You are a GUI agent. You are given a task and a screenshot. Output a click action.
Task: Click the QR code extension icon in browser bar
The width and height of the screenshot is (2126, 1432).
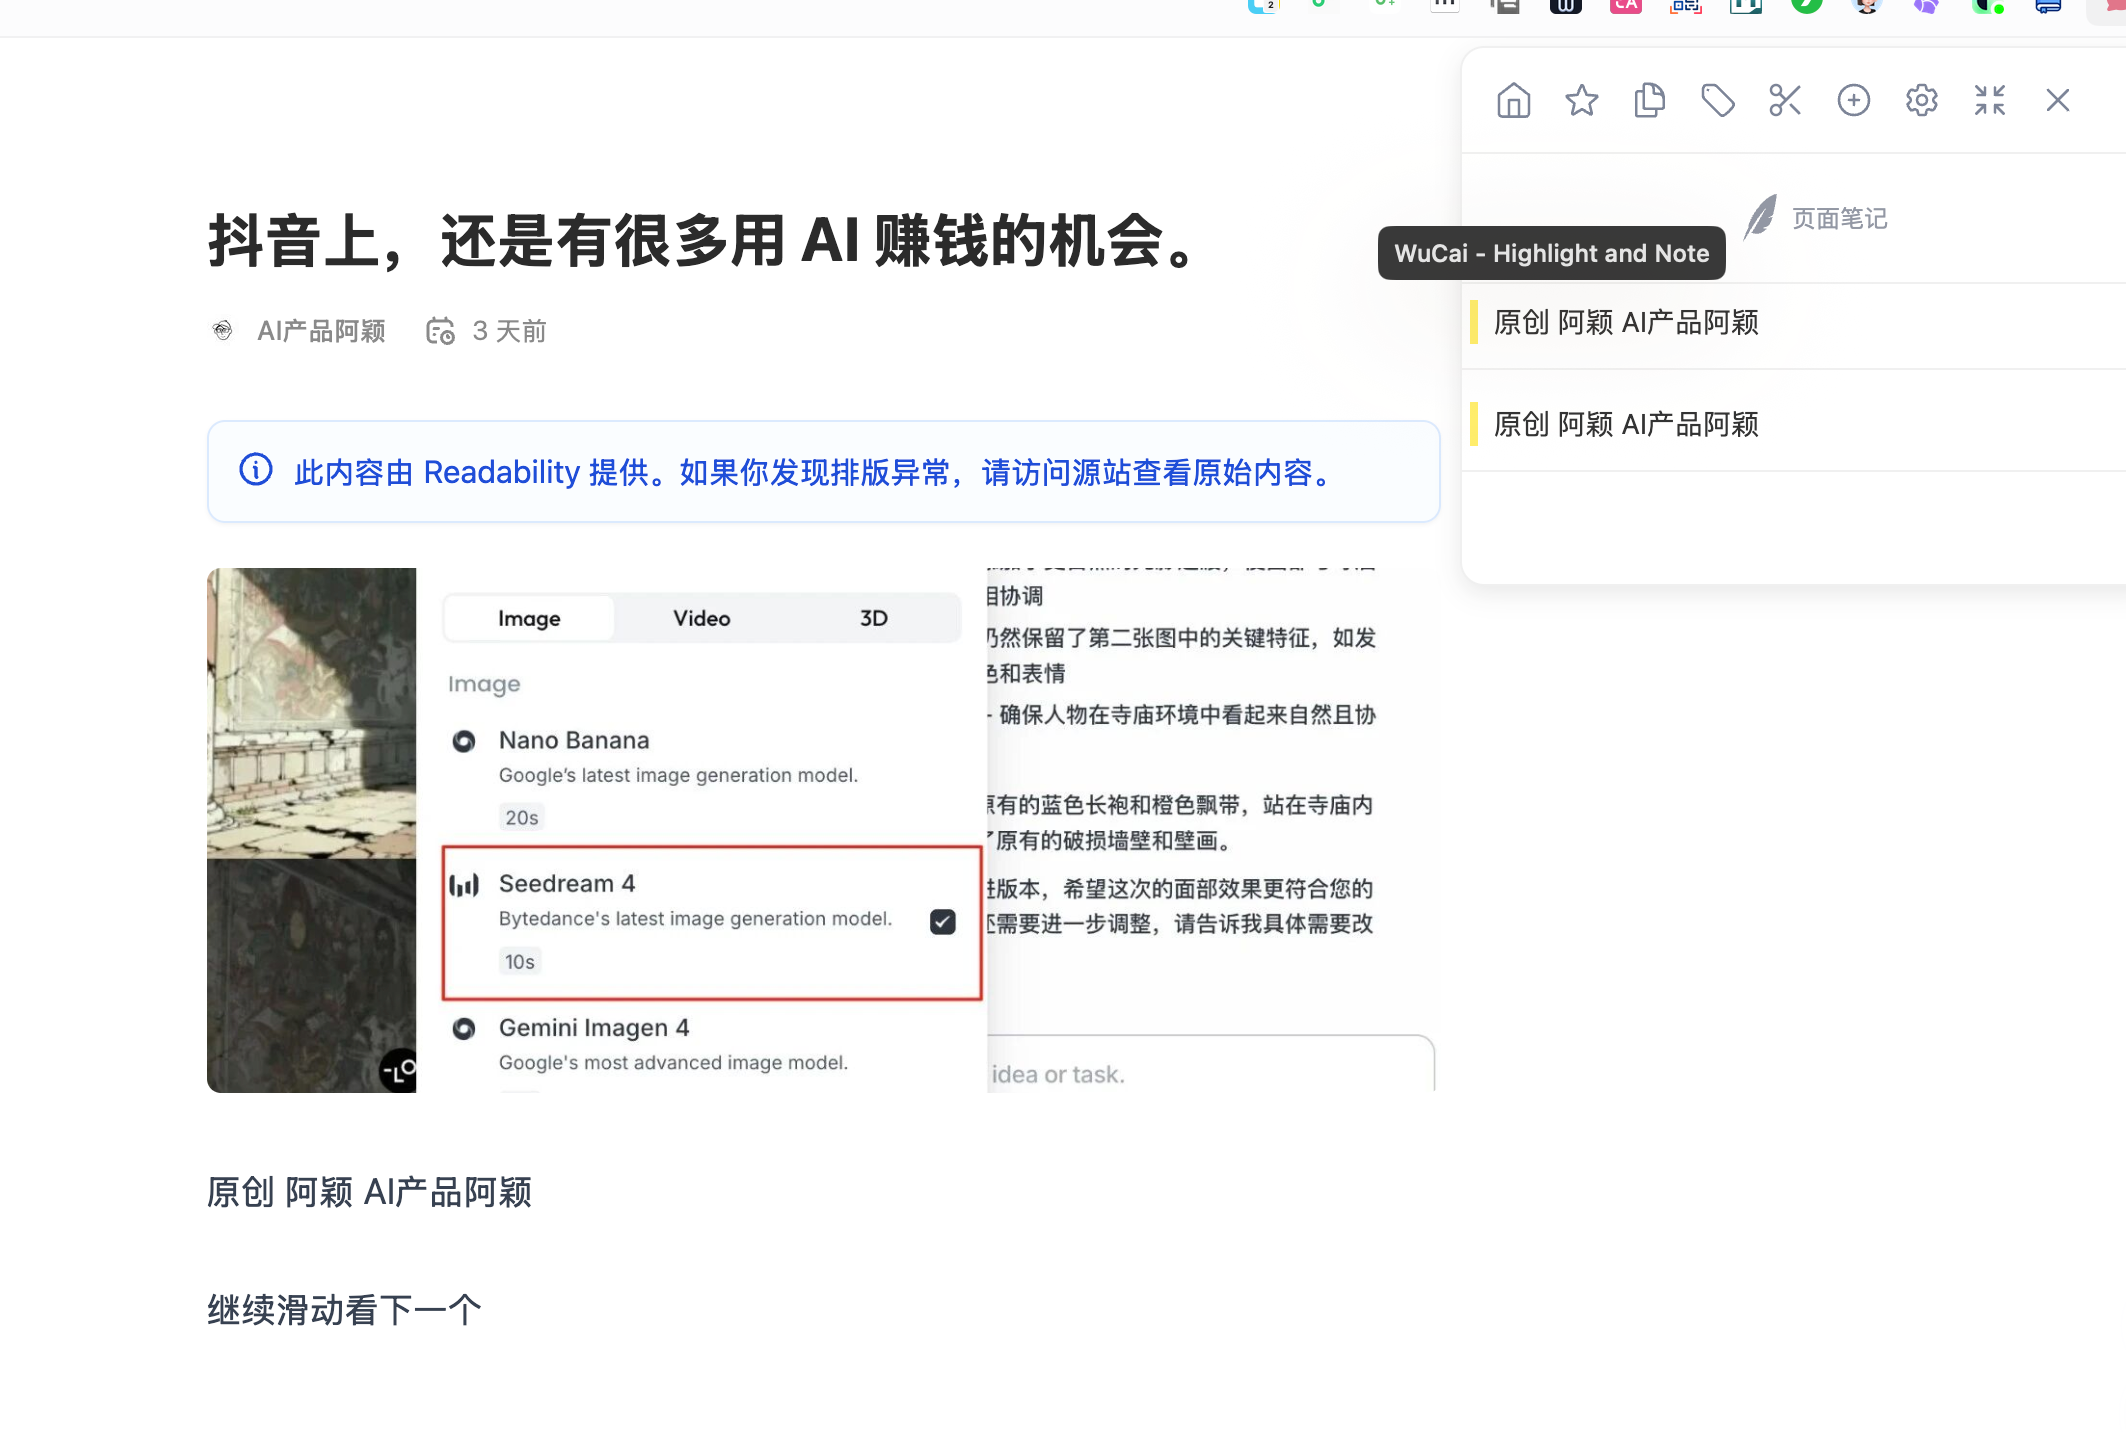tap(1686, 5)
